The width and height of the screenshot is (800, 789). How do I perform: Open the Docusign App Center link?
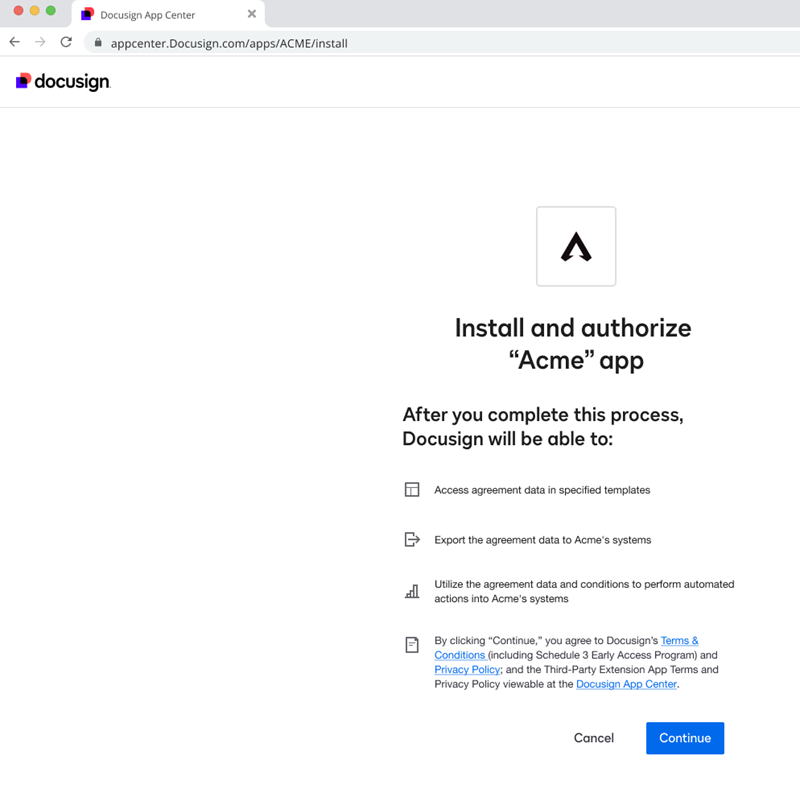pyautogui.click(x=626, y=684)
